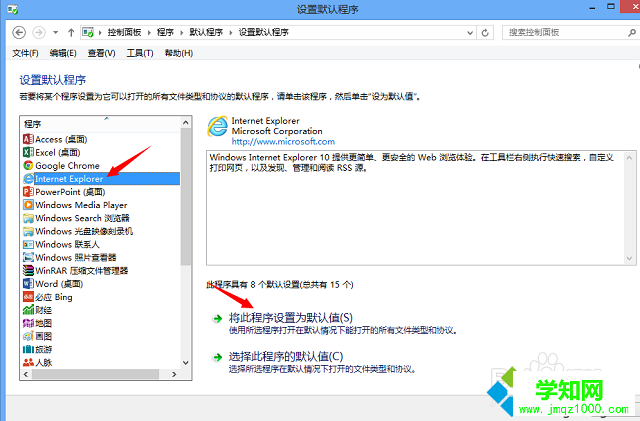This screenshot has height=421, width=640.
Task: Open the 文件(F) menu
Action: point(25,53)
